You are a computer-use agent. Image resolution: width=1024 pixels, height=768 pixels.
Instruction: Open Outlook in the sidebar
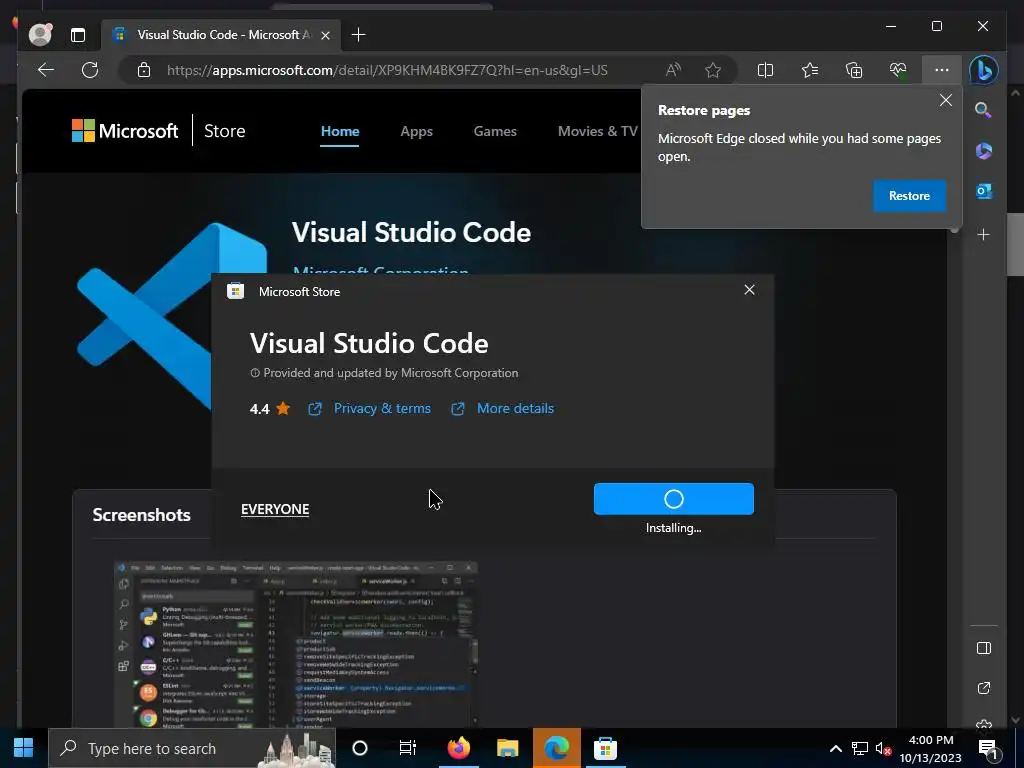tap(984, 191)
